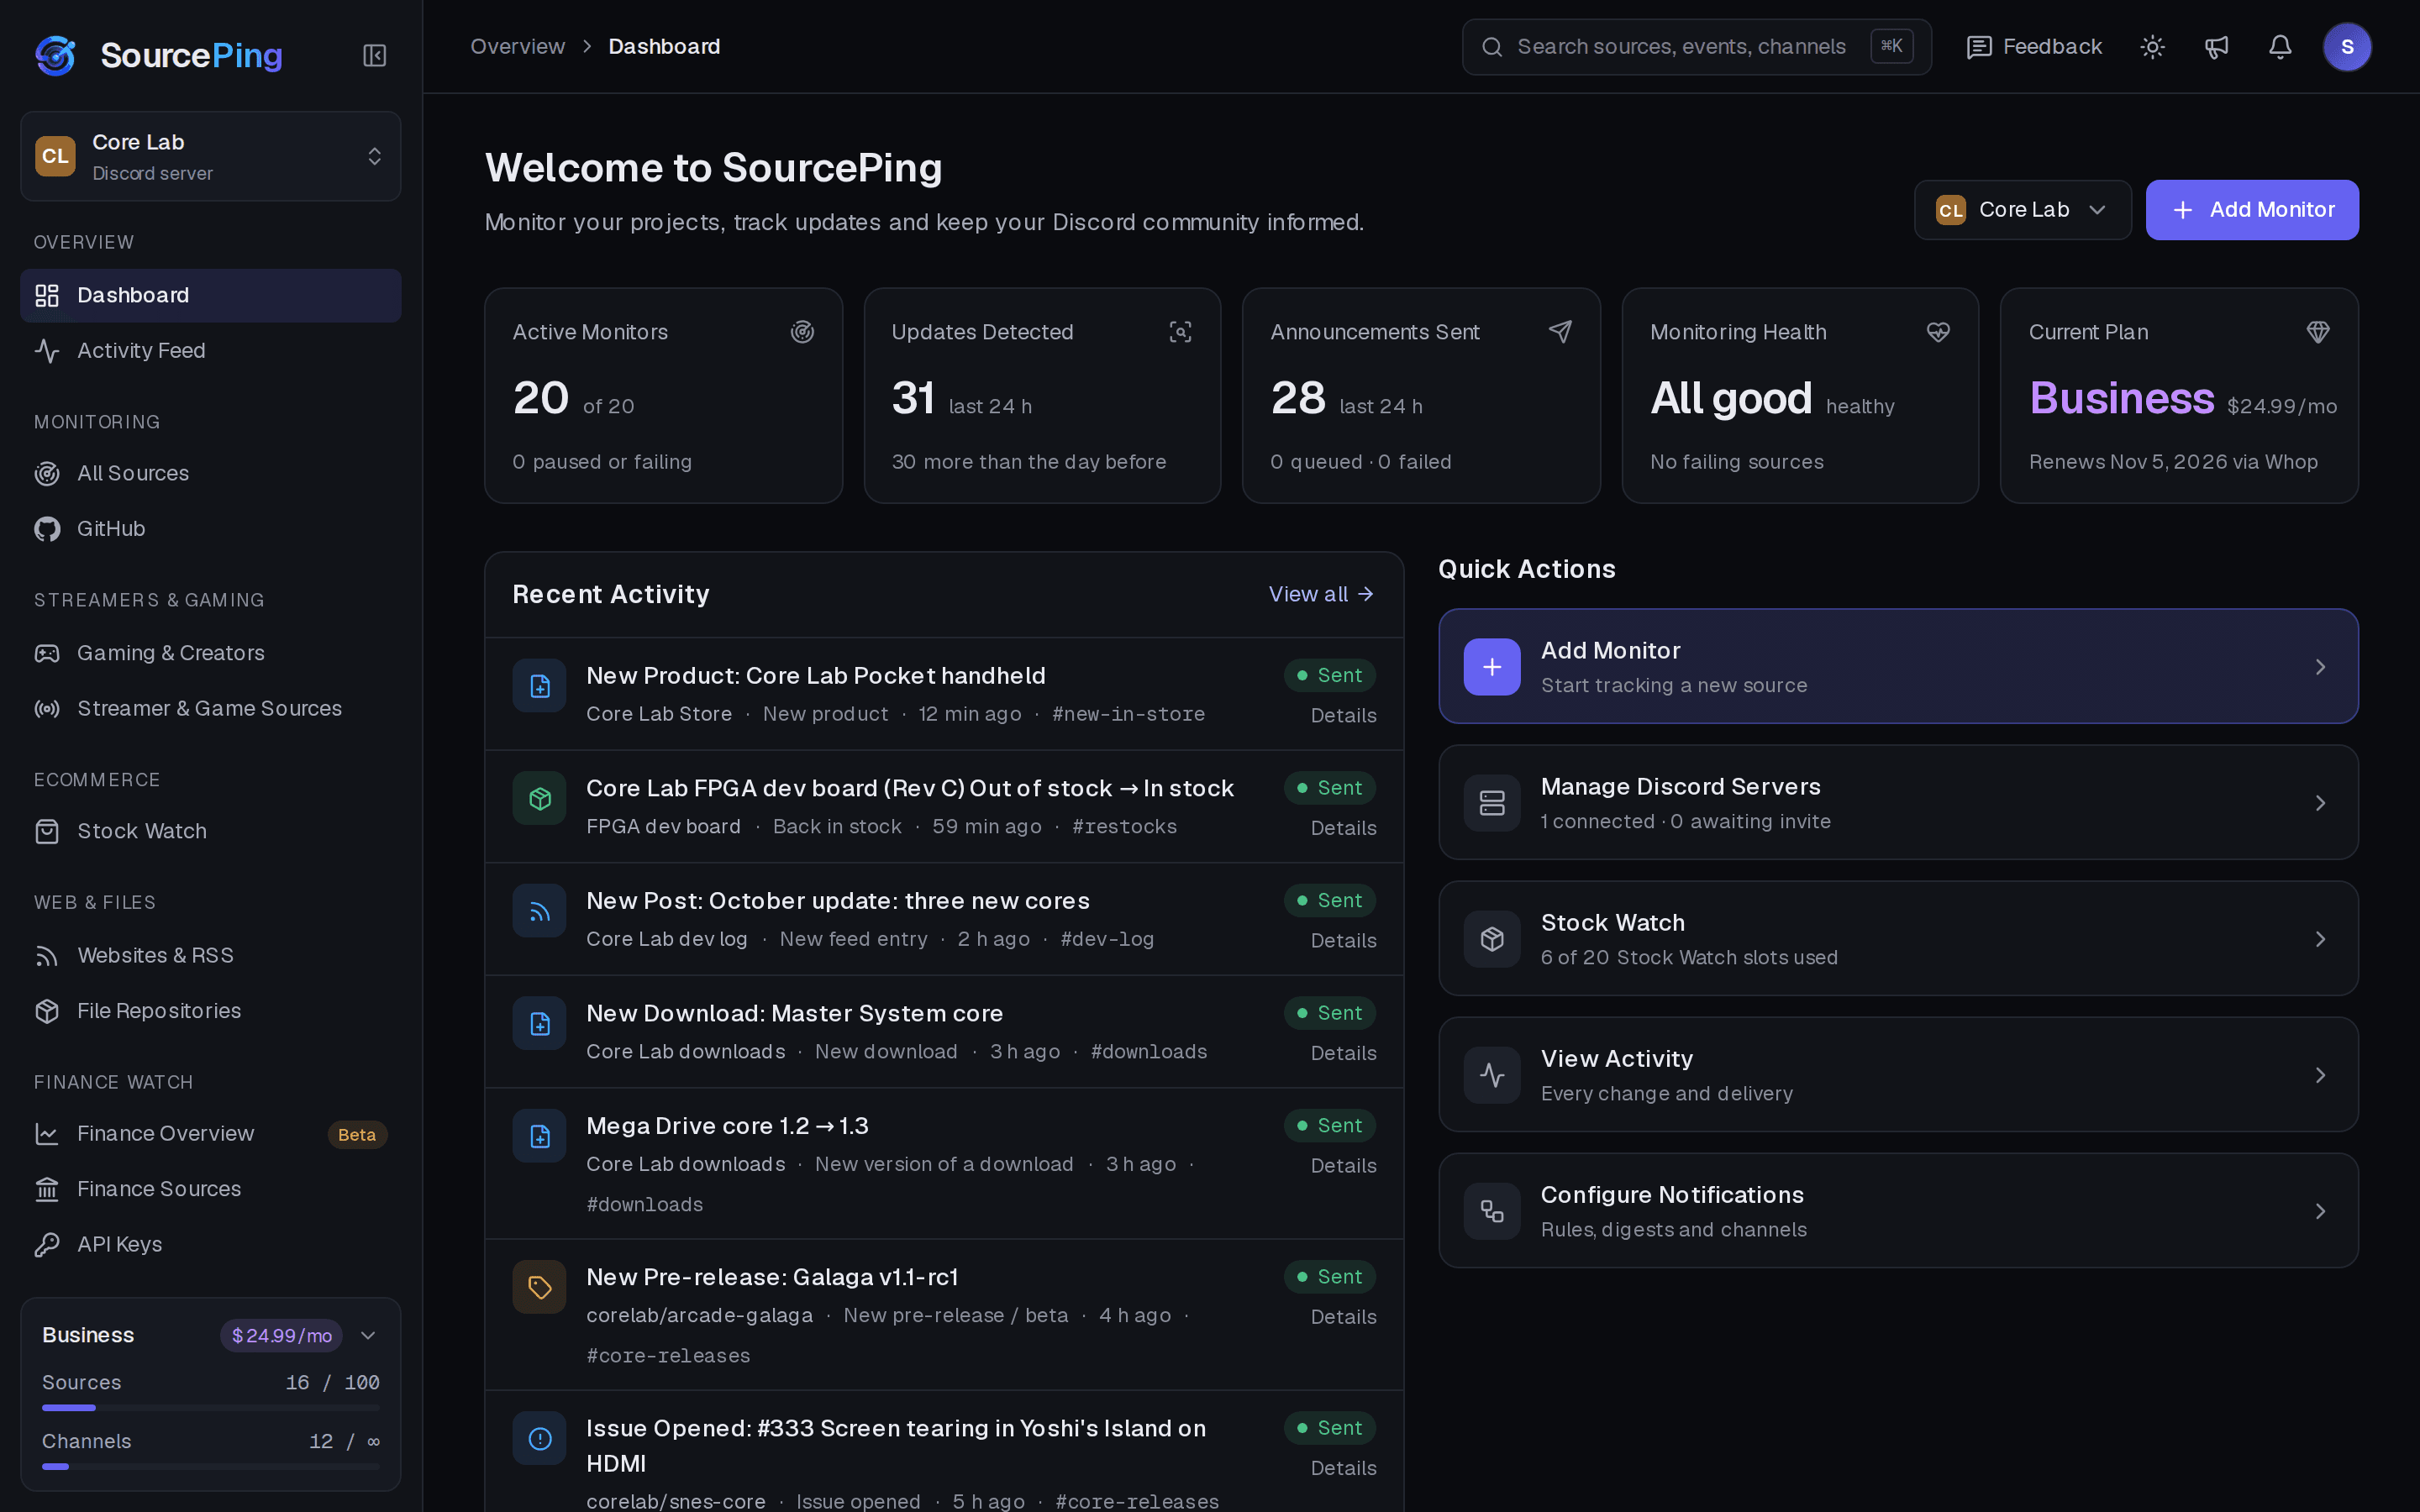Focus the search sources, events, channels field
The height and width of the screenshot is (1512, 2420).
tap(1696, 47)
